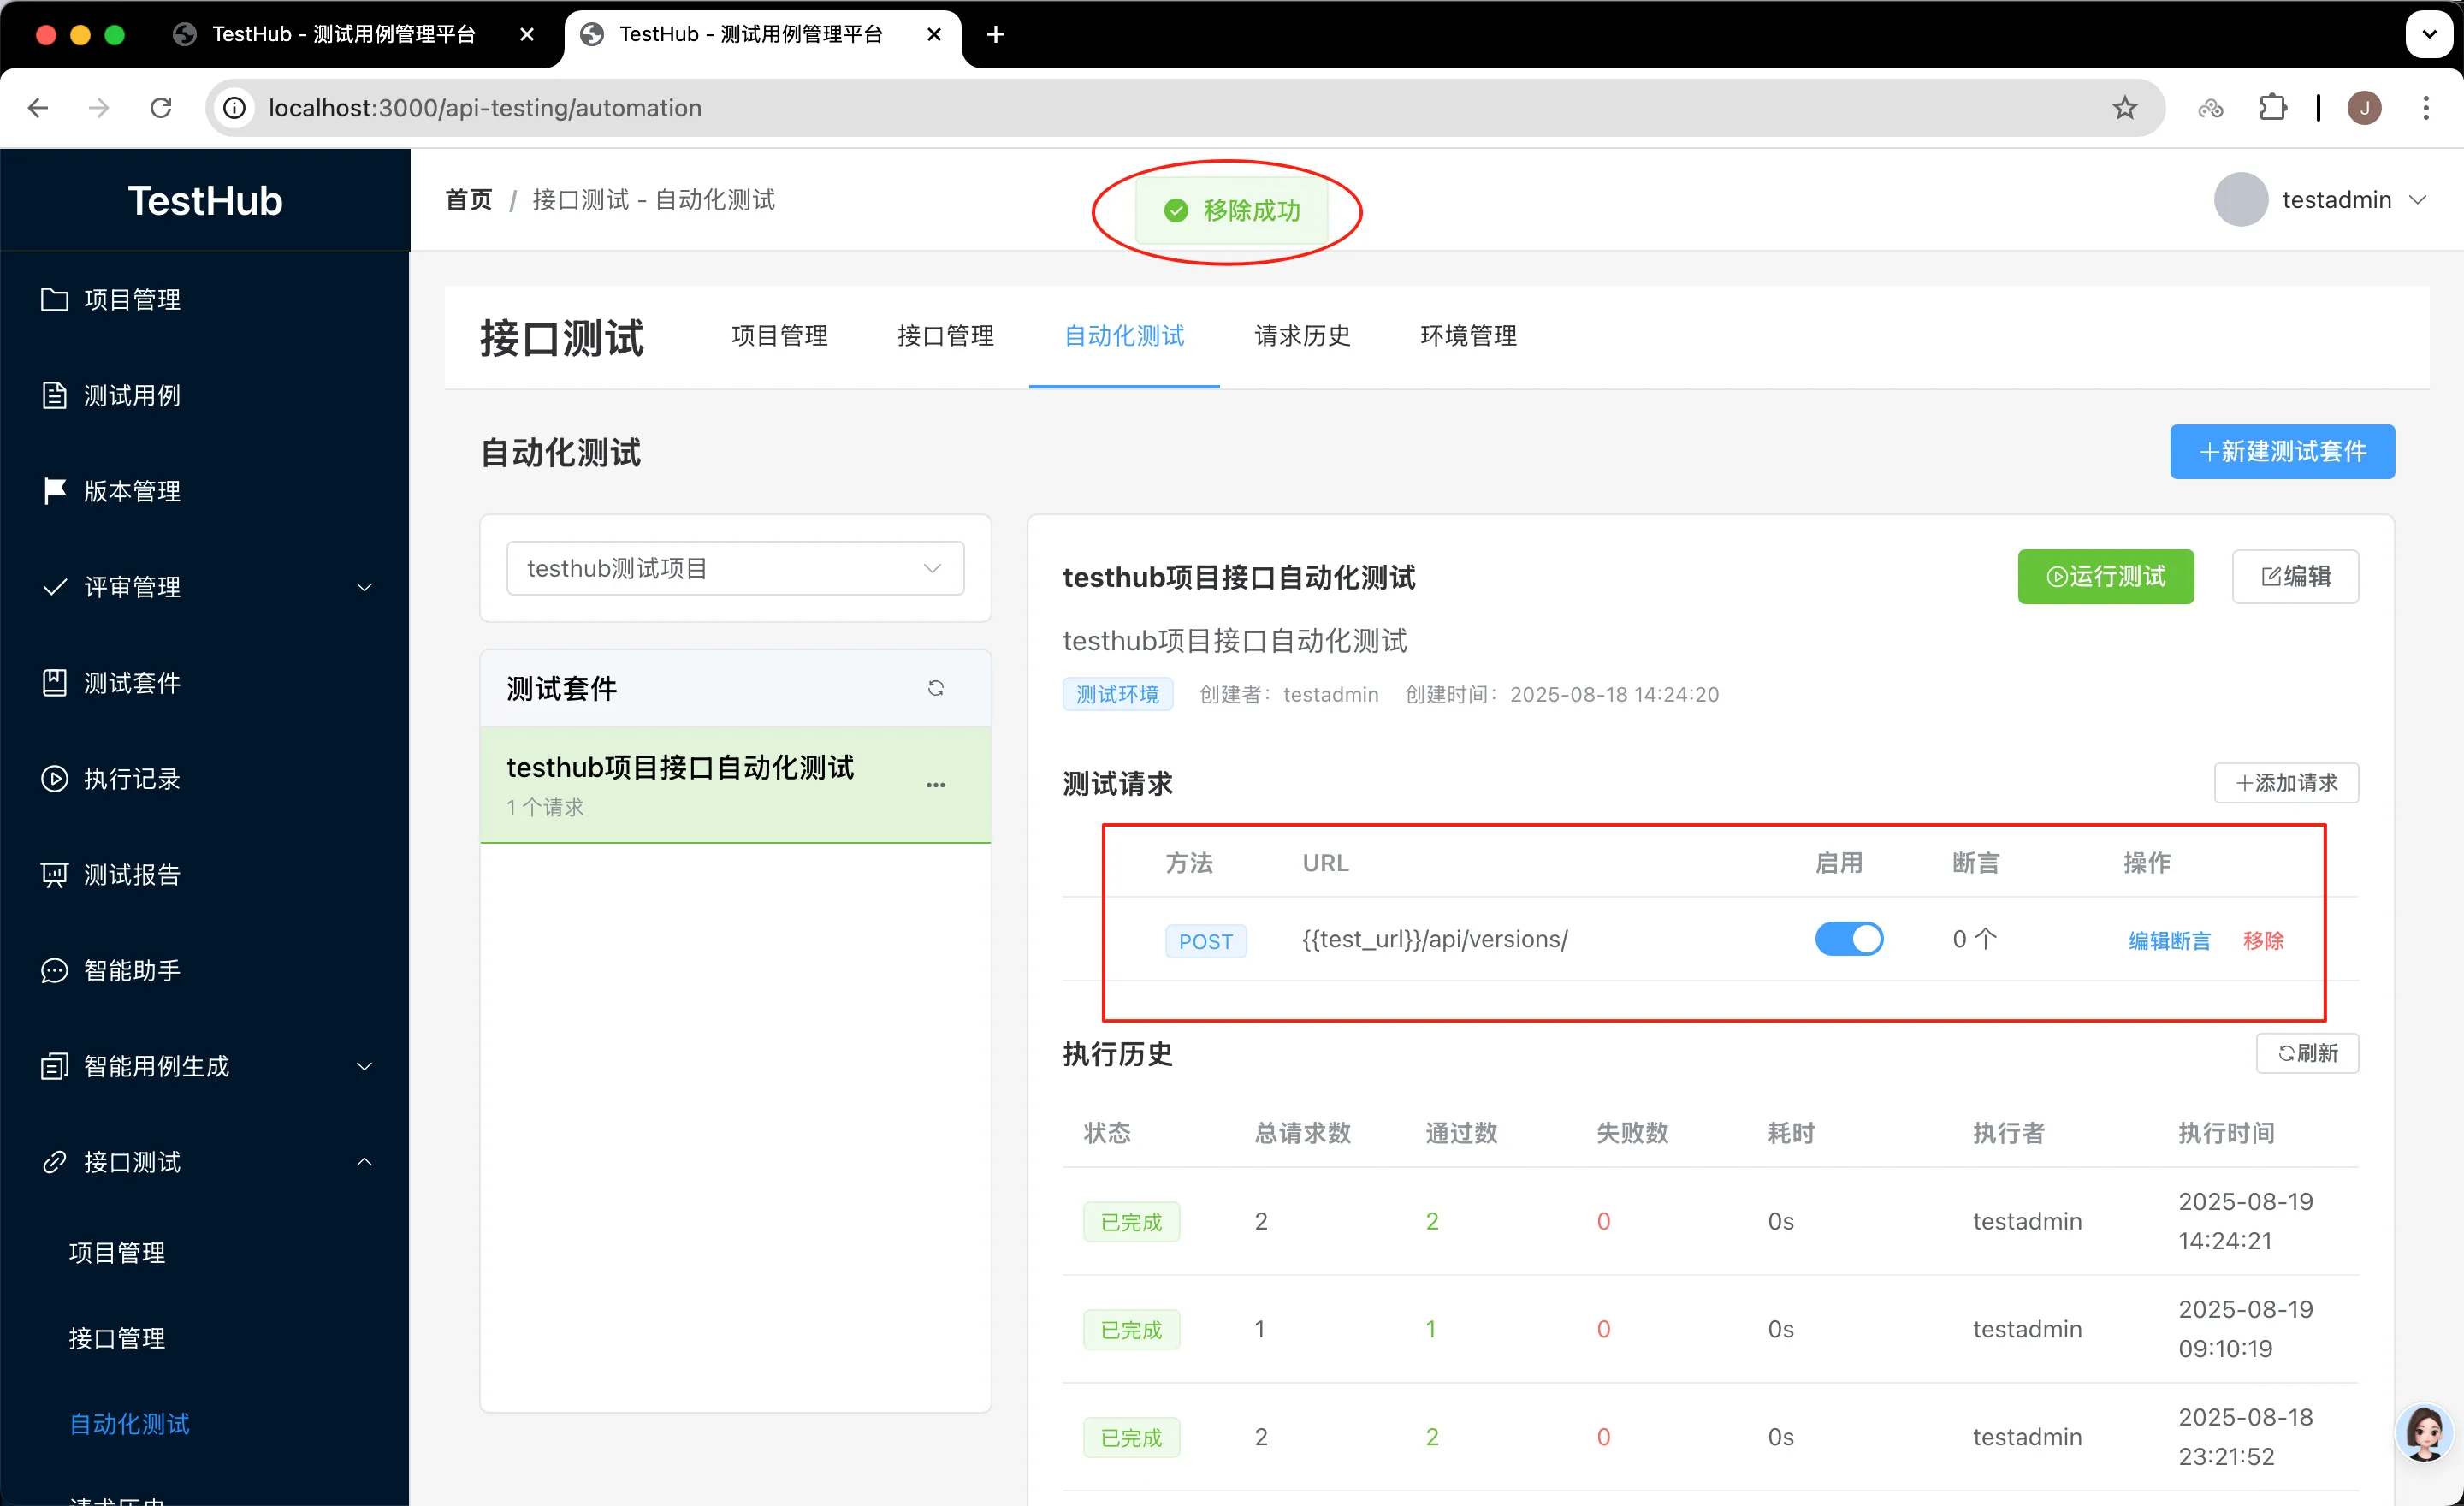Open 执行记录 play icon in sidebar
This screenshot has width=2464, height=1506.
coord(54,778)
